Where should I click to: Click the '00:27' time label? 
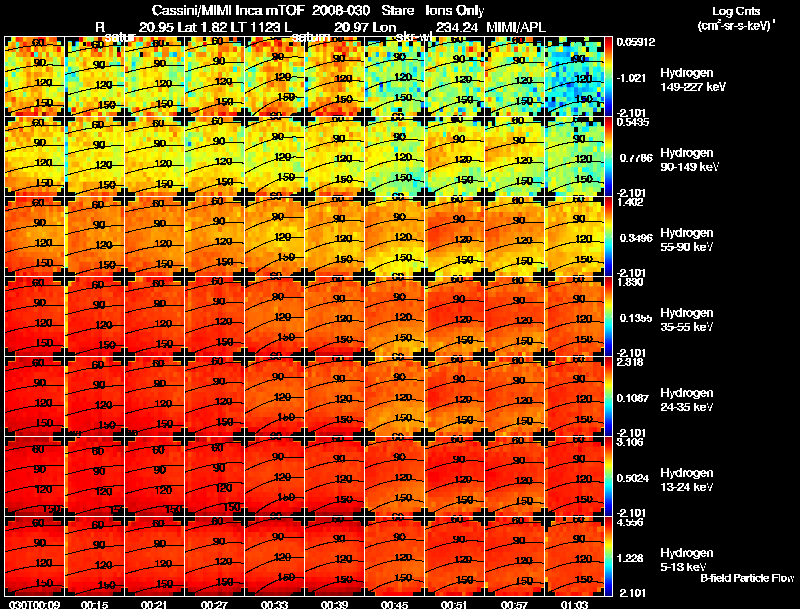point(214,604)
